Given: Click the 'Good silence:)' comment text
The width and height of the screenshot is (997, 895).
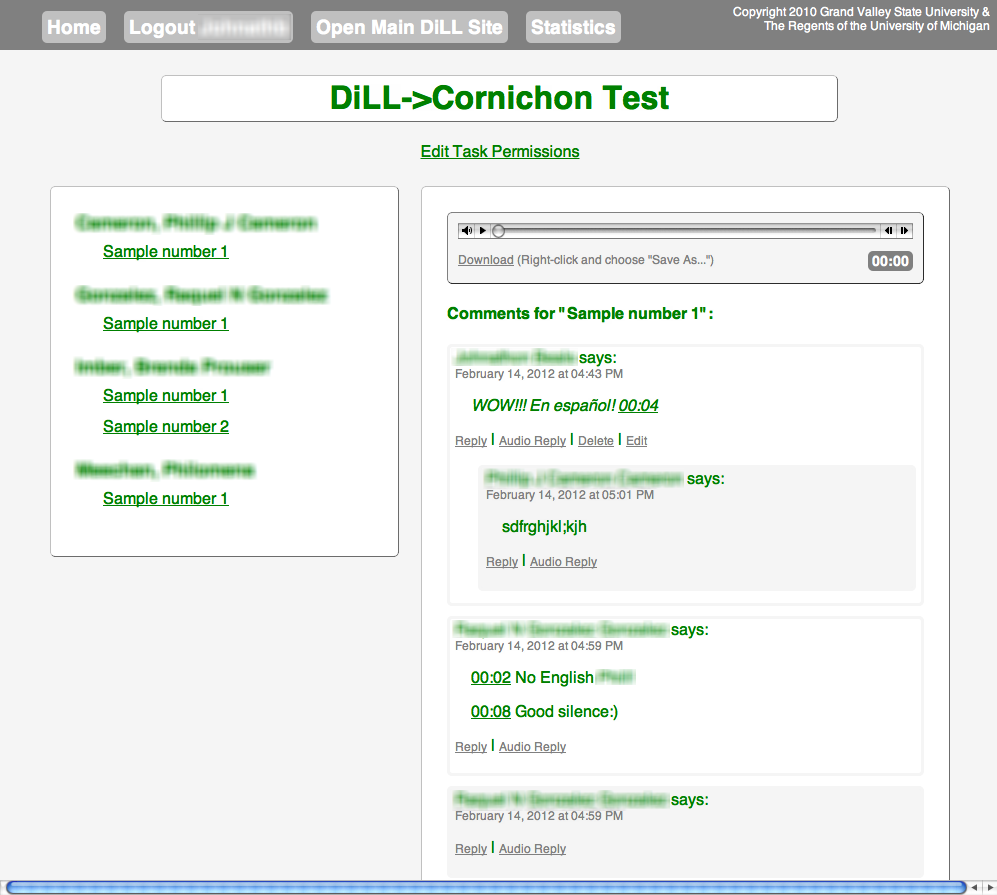Looking at the screenshot, I should (567, 711).
